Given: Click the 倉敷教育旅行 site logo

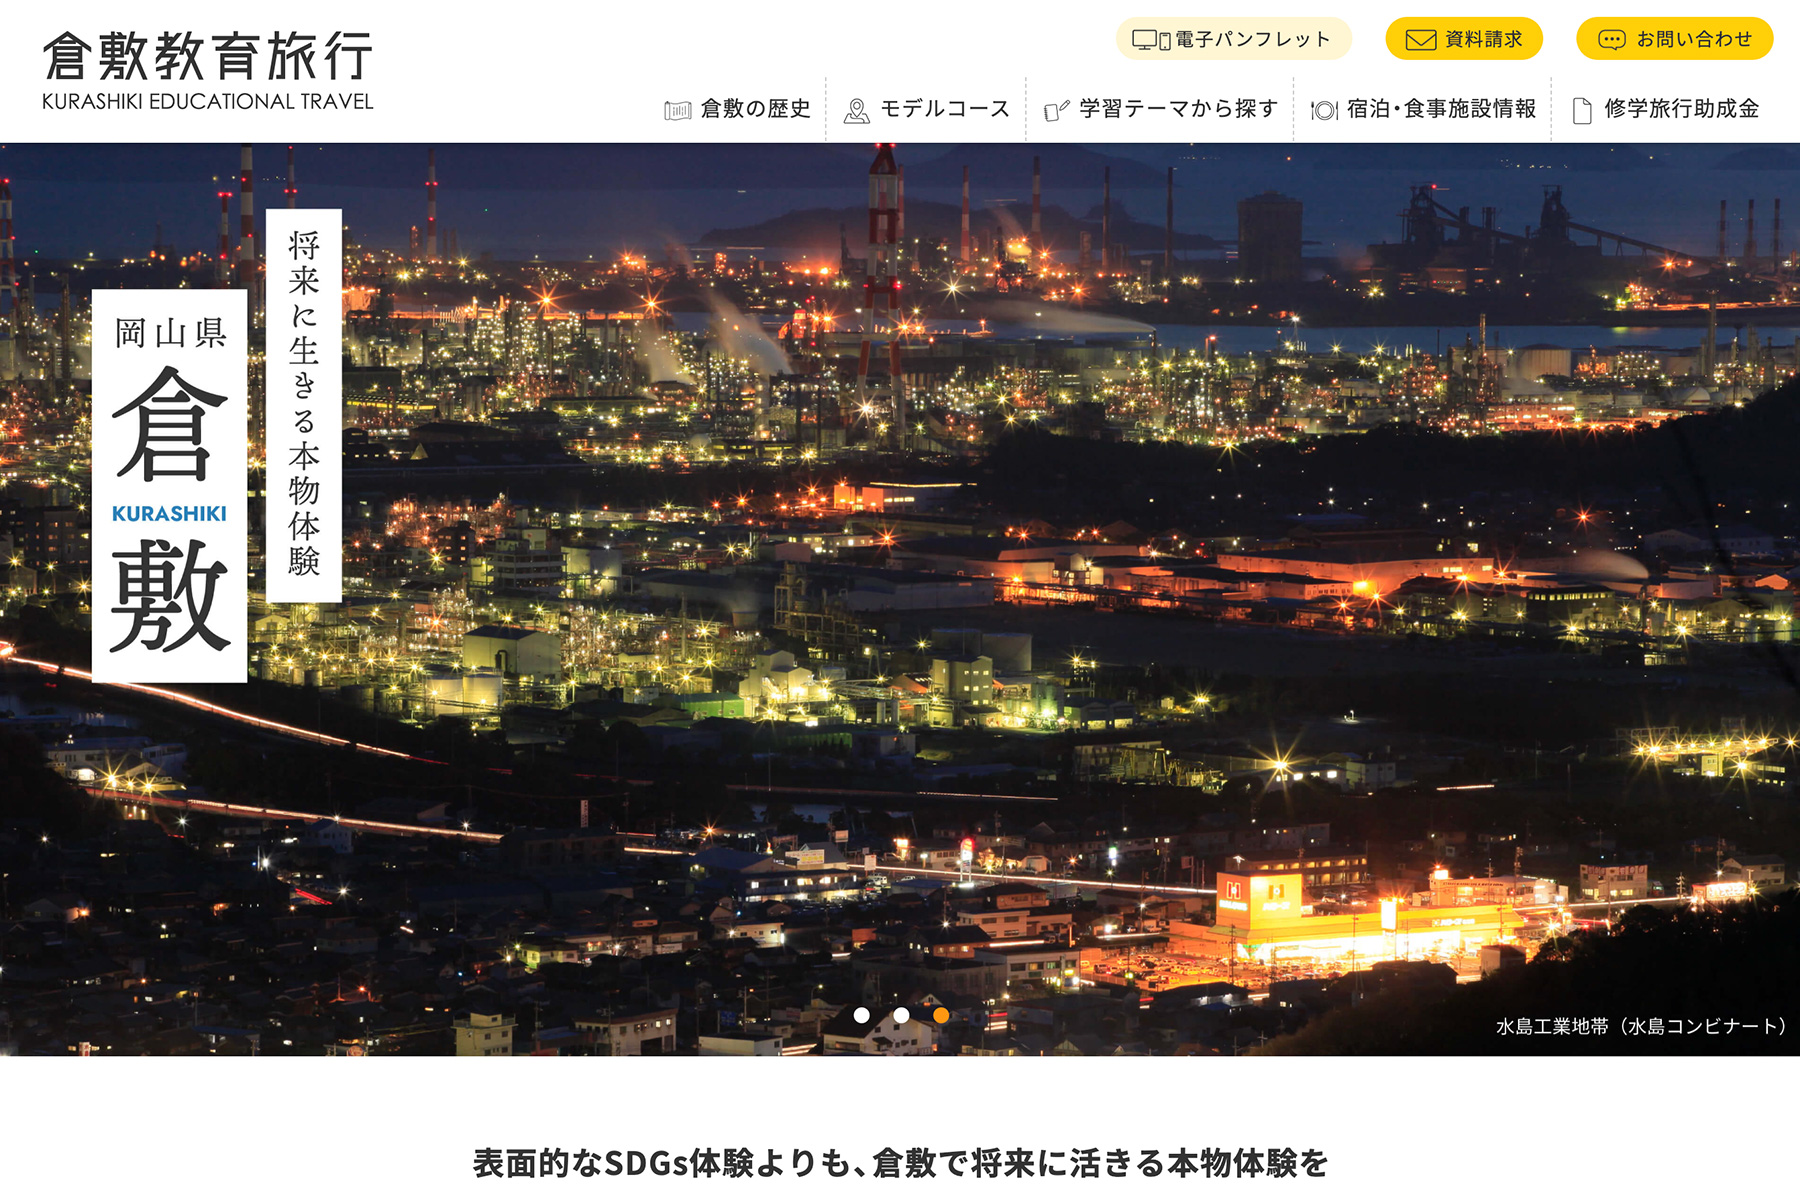Looking at the screenshot, I should [x=208, y=70].
